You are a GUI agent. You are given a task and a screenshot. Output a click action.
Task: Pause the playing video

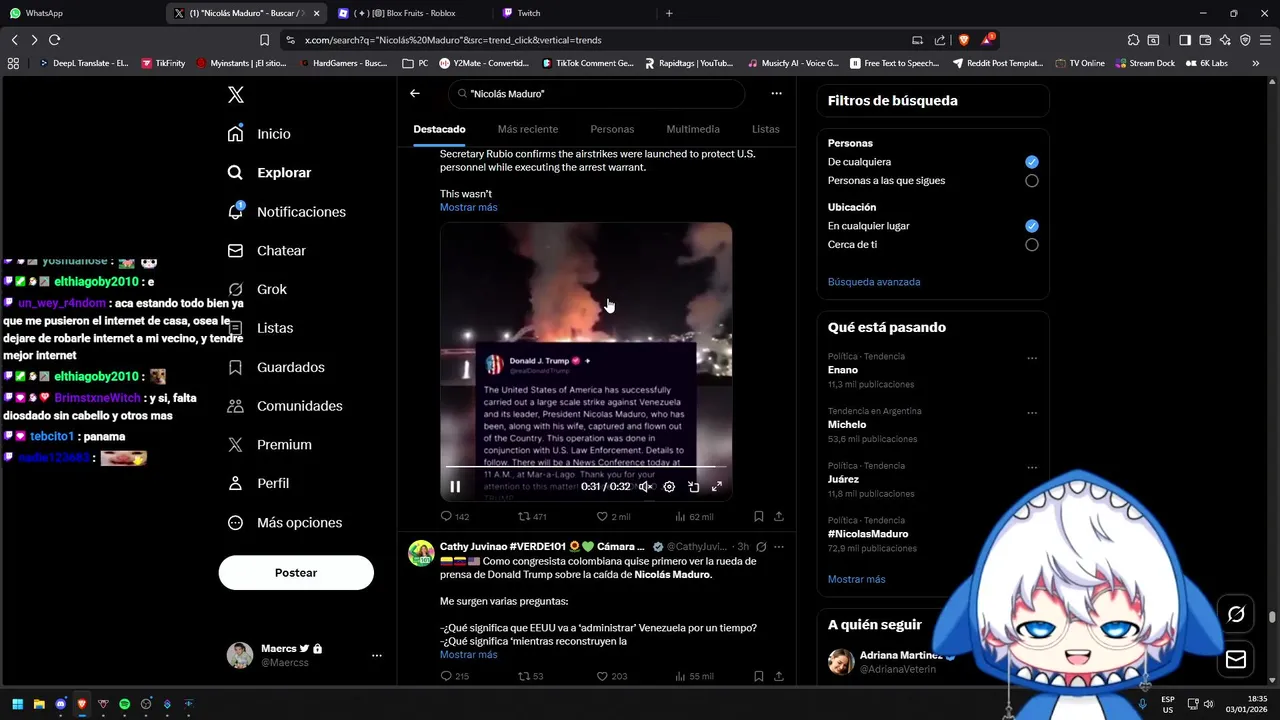455,487
